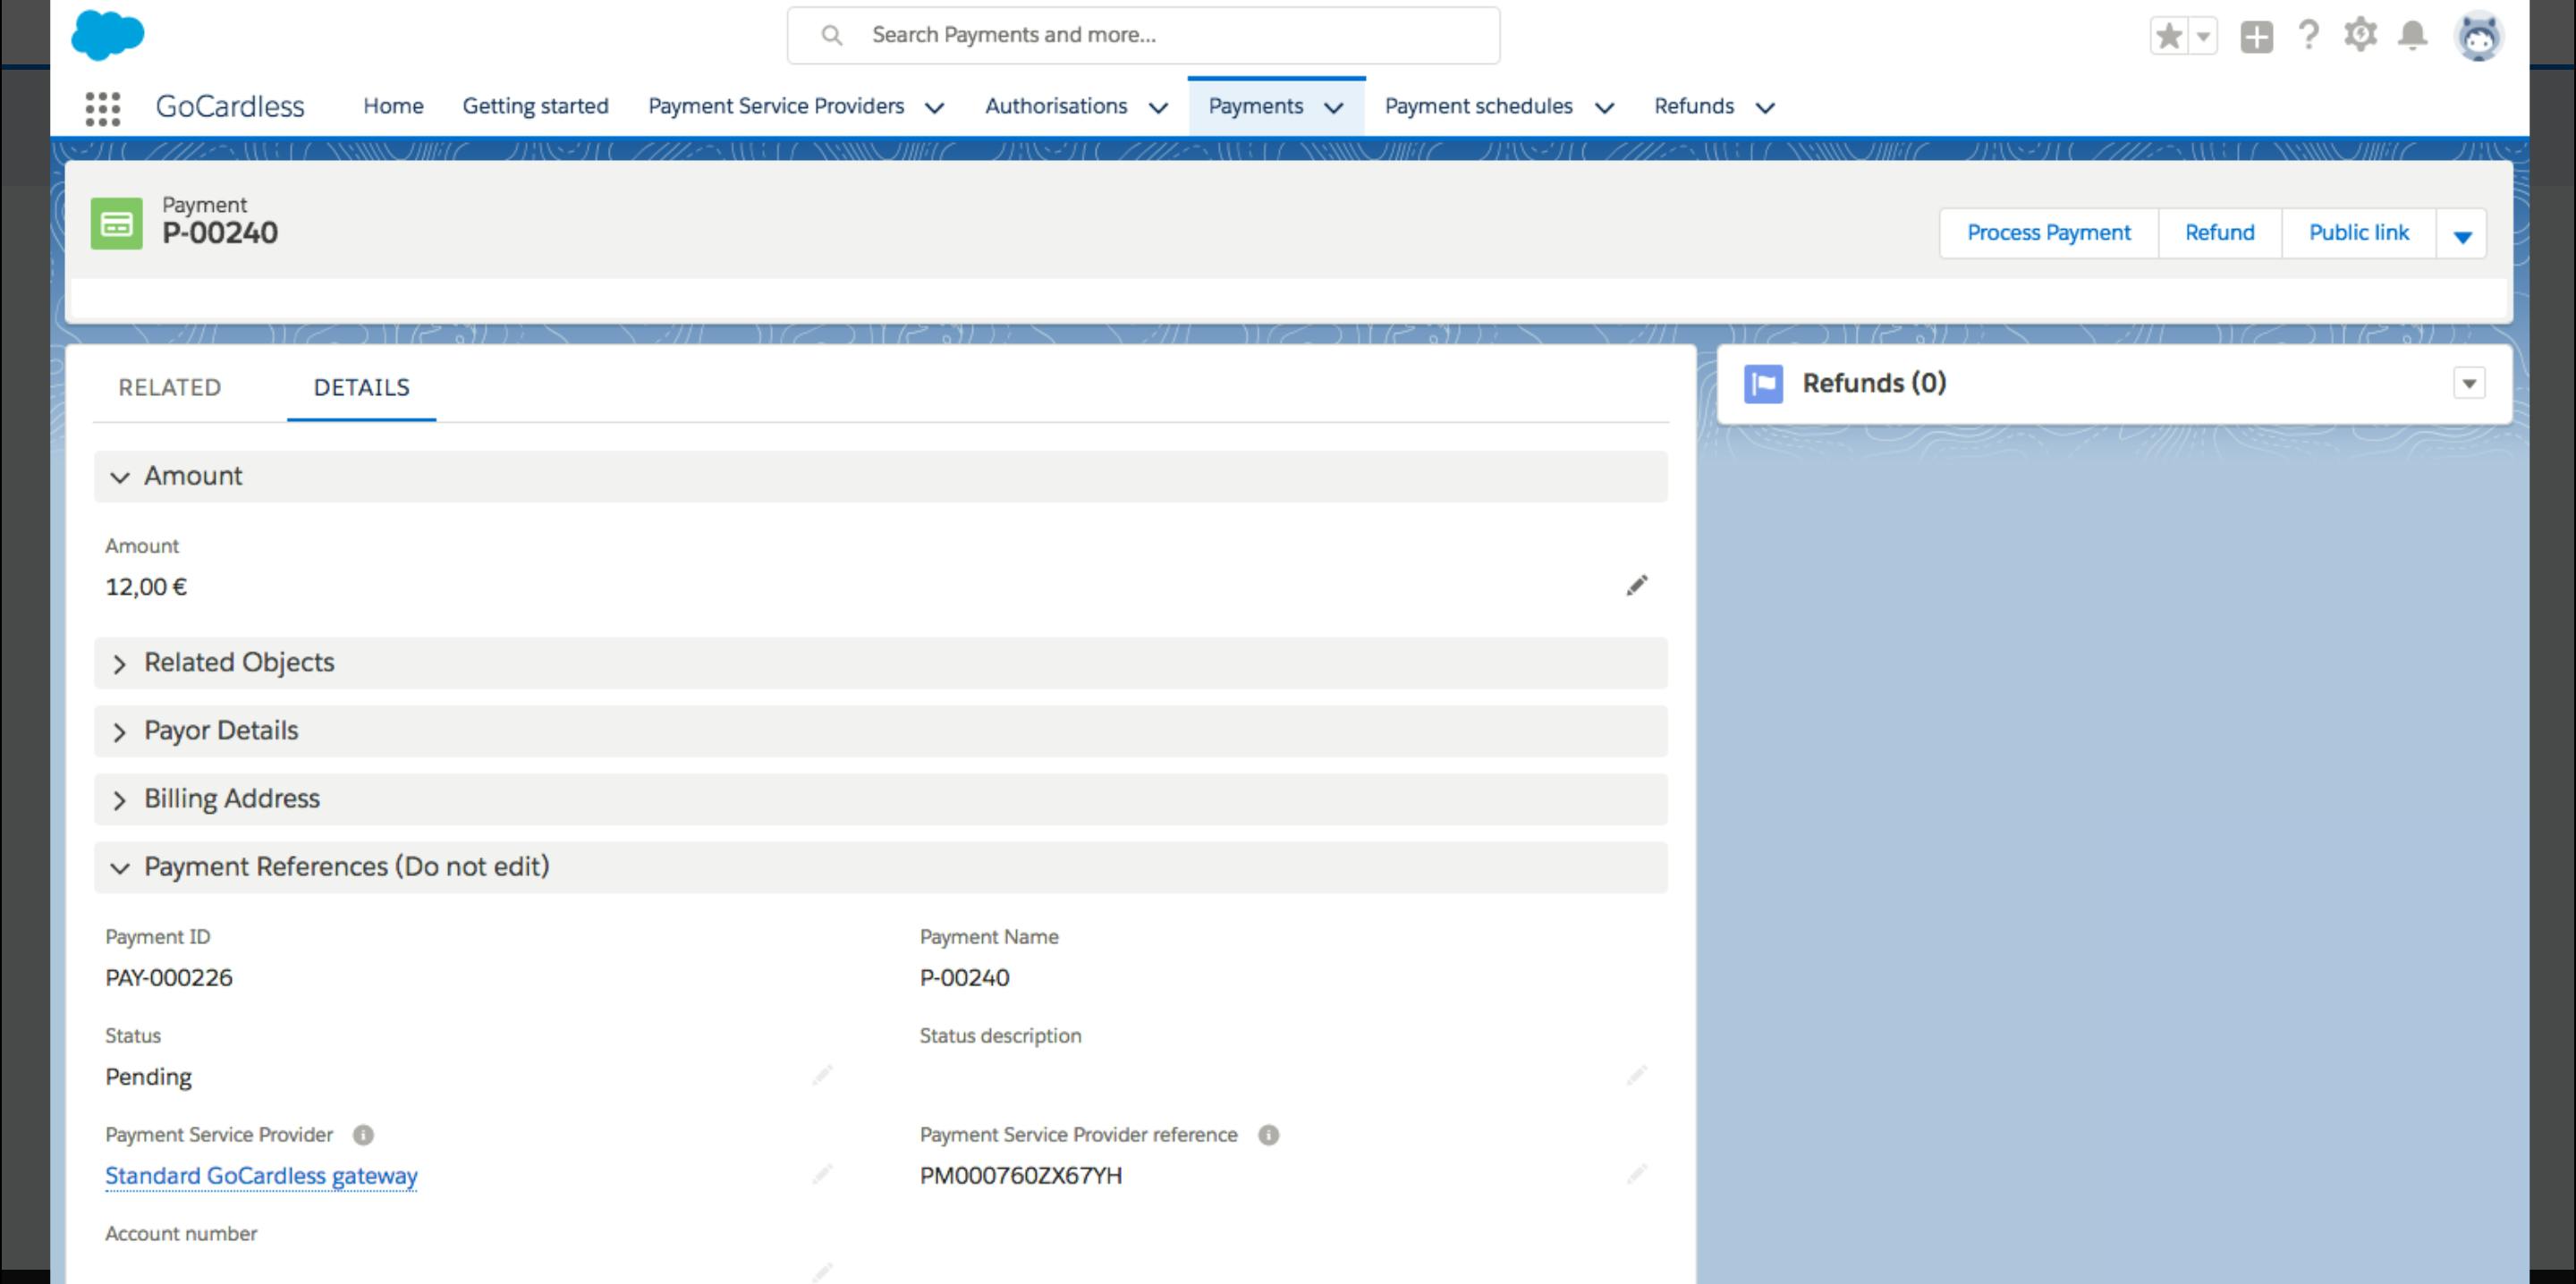
Task: Edit Amount with the pencil icon
Action: 1636,586
